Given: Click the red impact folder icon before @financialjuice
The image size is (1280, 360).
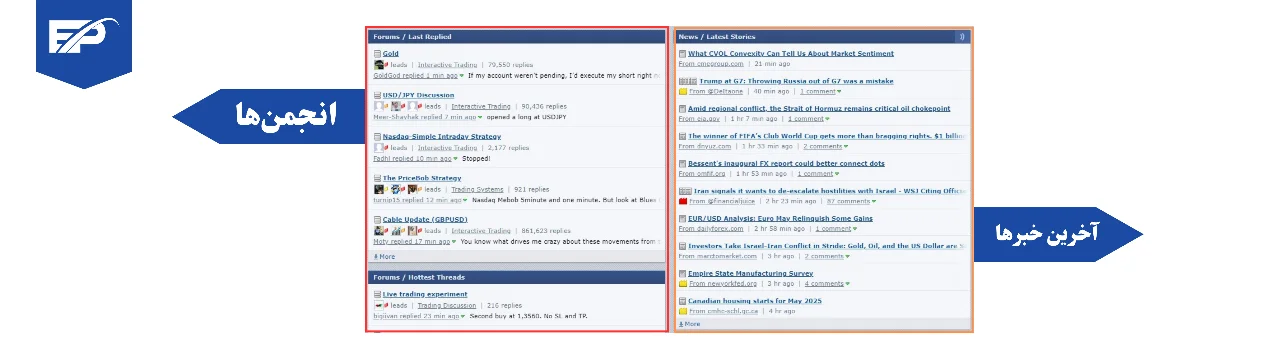Looking at the screenshot, I should (683, 201).
